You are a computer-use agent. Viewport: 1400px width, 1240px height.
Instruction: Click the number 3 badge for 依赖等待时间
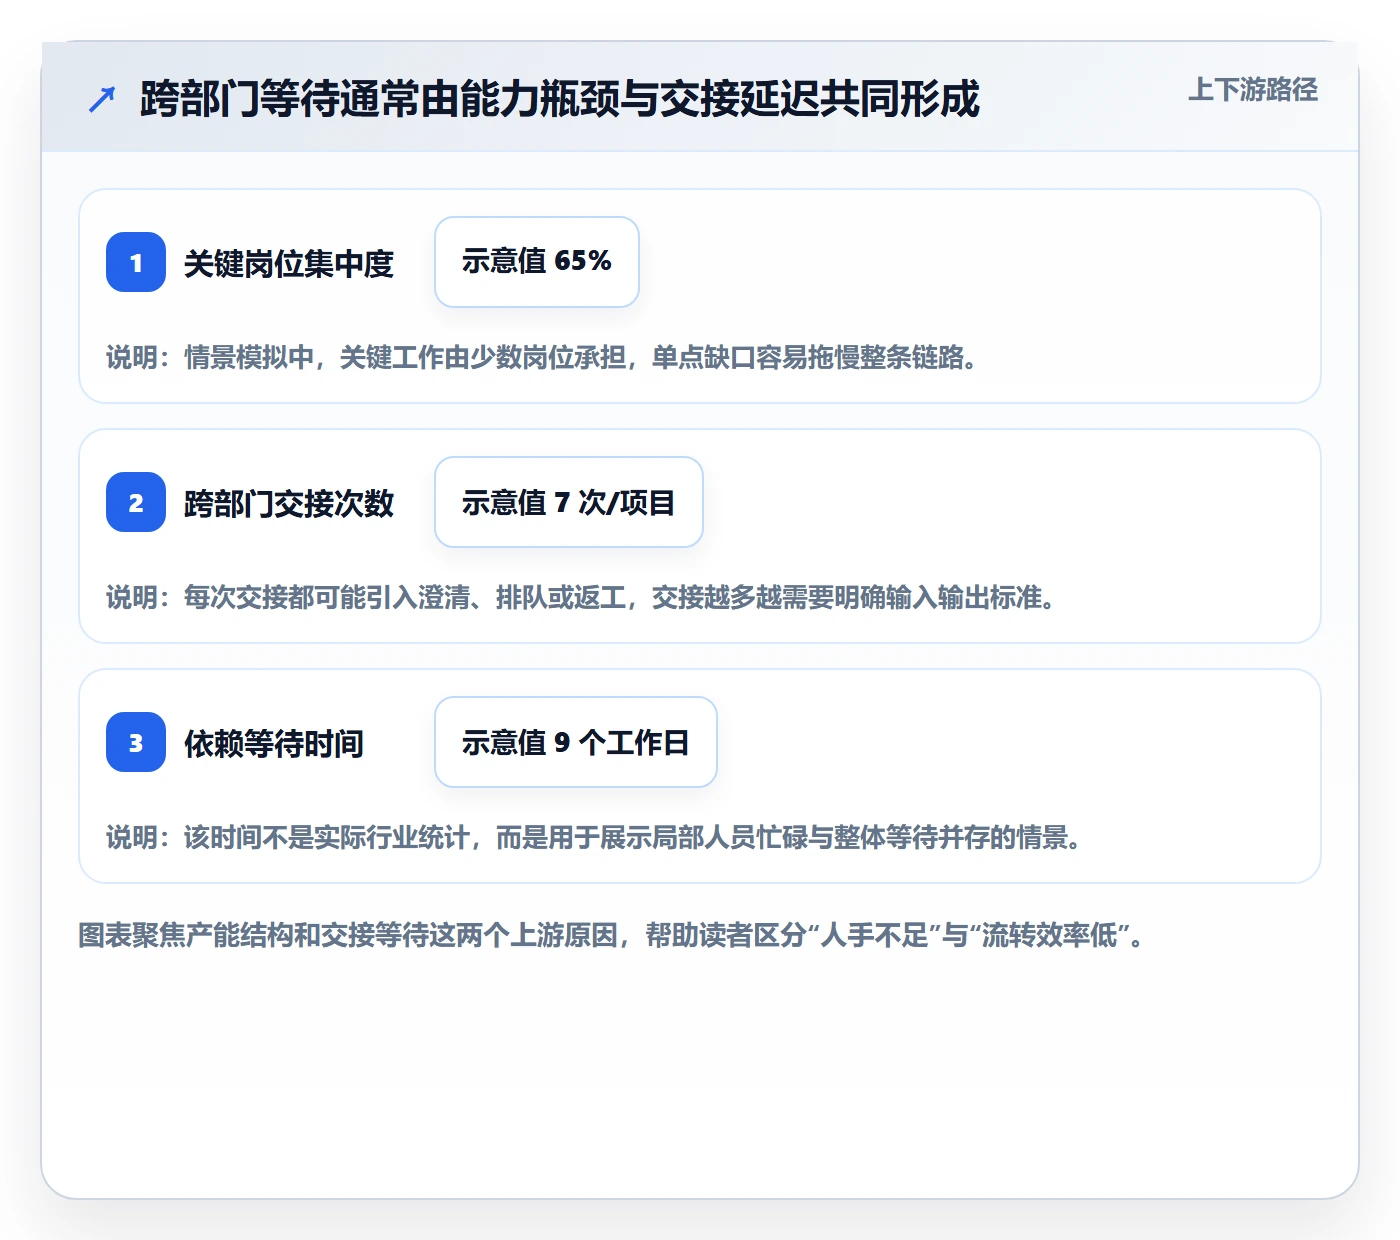[x=136, y=742]
